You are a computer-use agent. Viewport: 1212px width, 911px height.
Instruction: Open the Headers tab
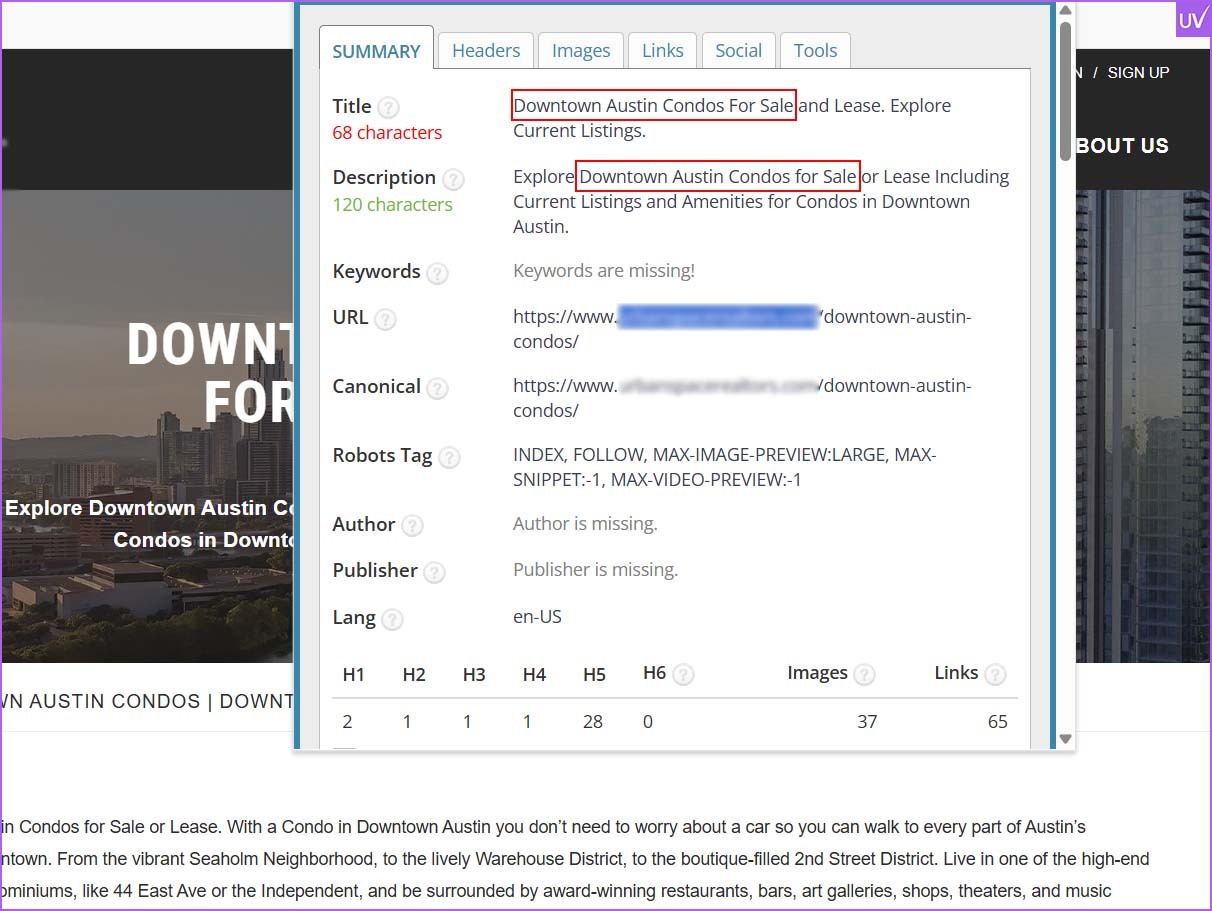click(486, 51)
